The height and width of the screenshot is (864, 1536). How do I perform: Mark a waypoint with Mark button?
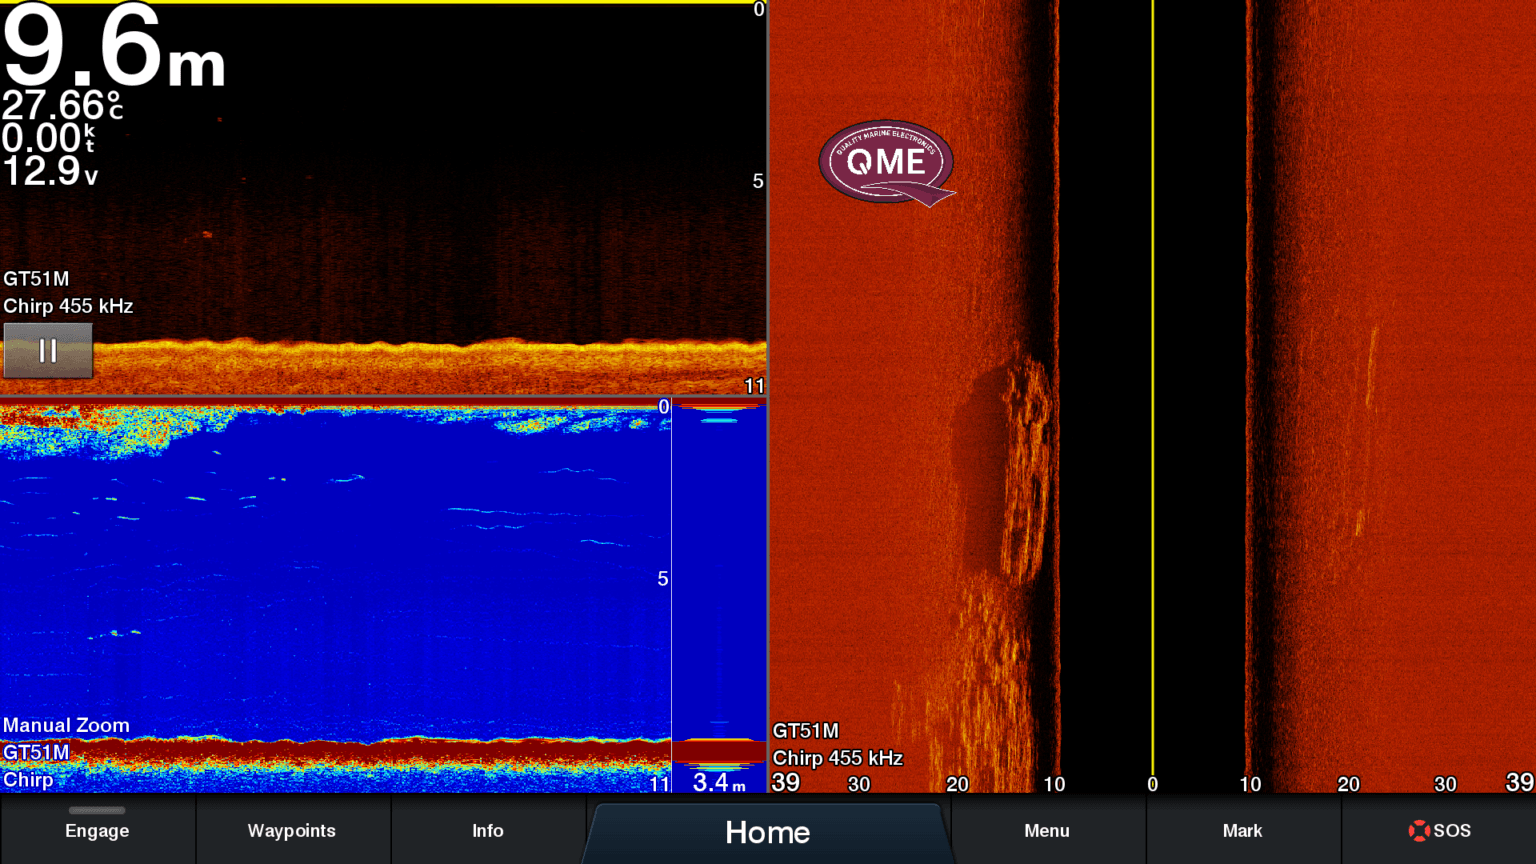[1242, 831]
